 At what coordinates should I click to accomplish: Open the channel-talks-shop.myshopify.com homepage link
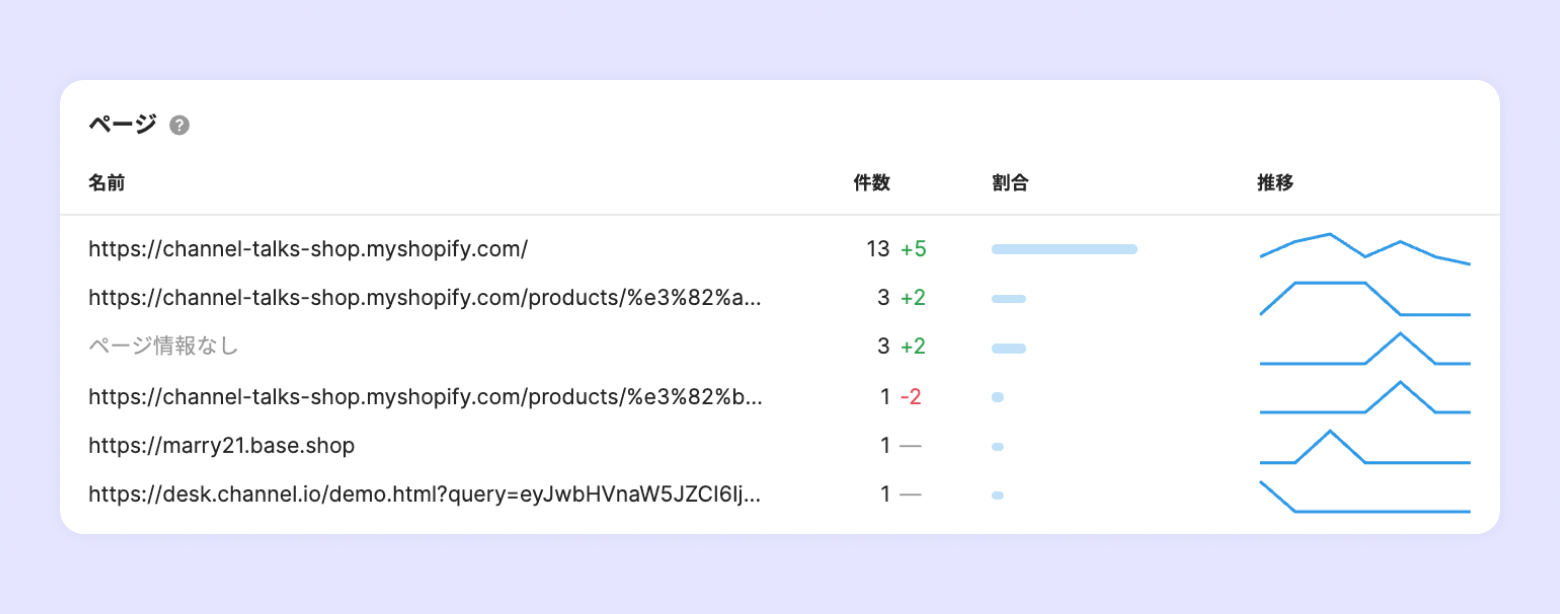point(308,249)
